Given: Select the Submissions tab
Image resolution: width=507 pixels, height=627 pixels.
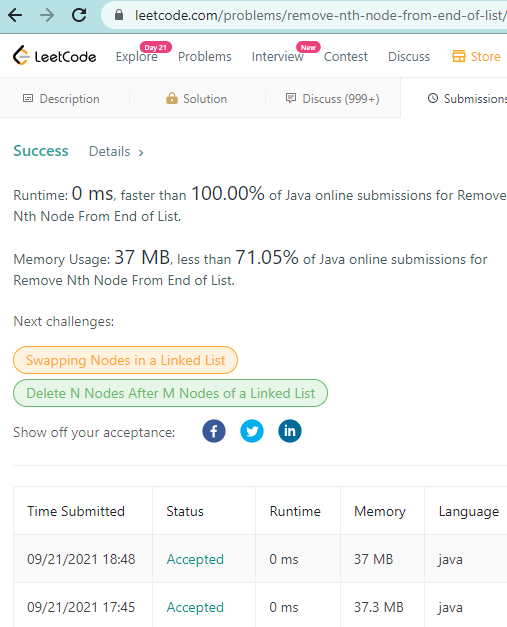Looking at the screenshot, I should (467, 98).
